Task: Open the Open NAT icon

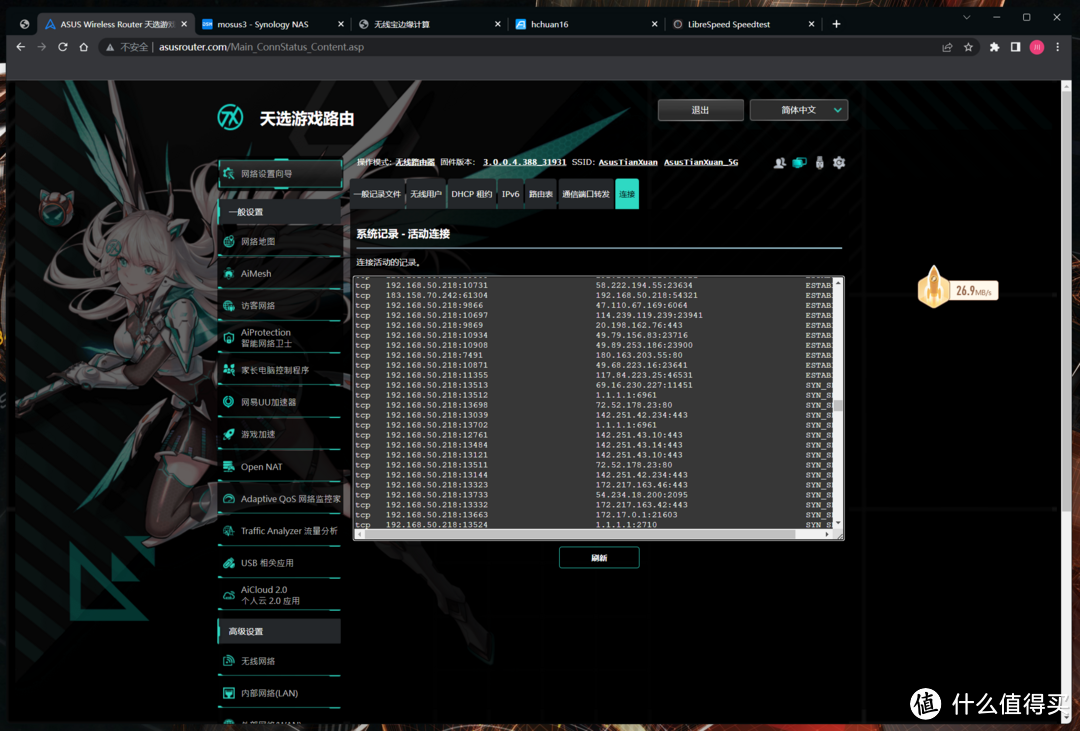Action: [229, 466]
